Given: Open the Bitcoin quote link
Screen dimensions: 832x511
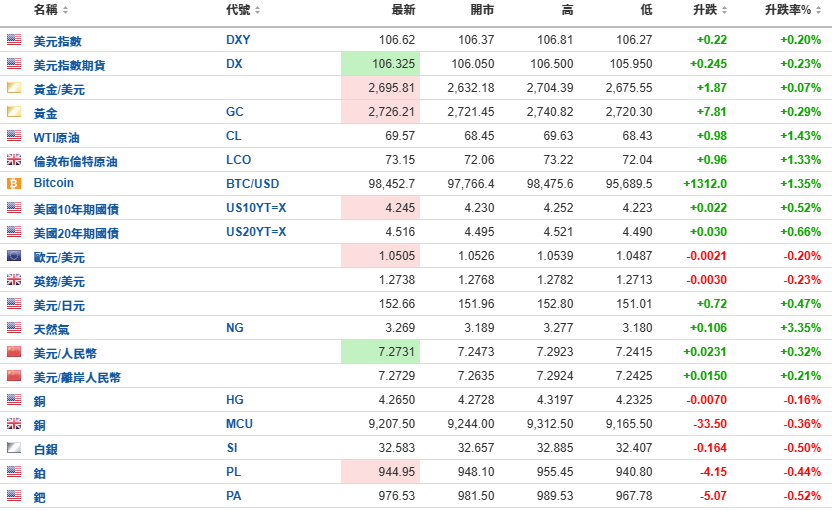Looking at the screenshot, I should coord(54,184).
